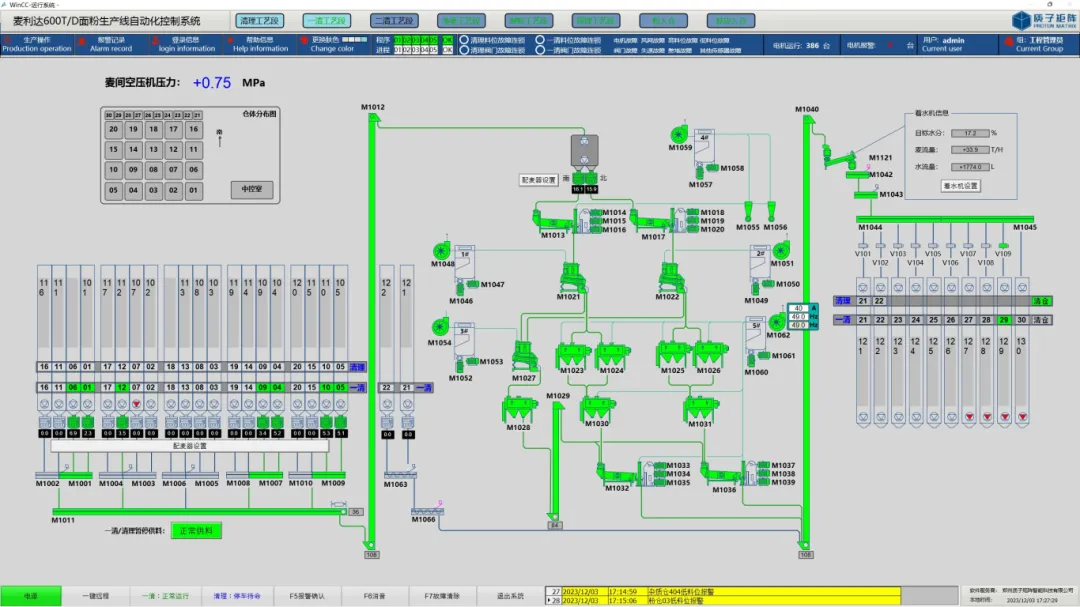Click F5报警确认 alarm acknowledge
This screenshot has height=607, width=1080.
(307, 596)
